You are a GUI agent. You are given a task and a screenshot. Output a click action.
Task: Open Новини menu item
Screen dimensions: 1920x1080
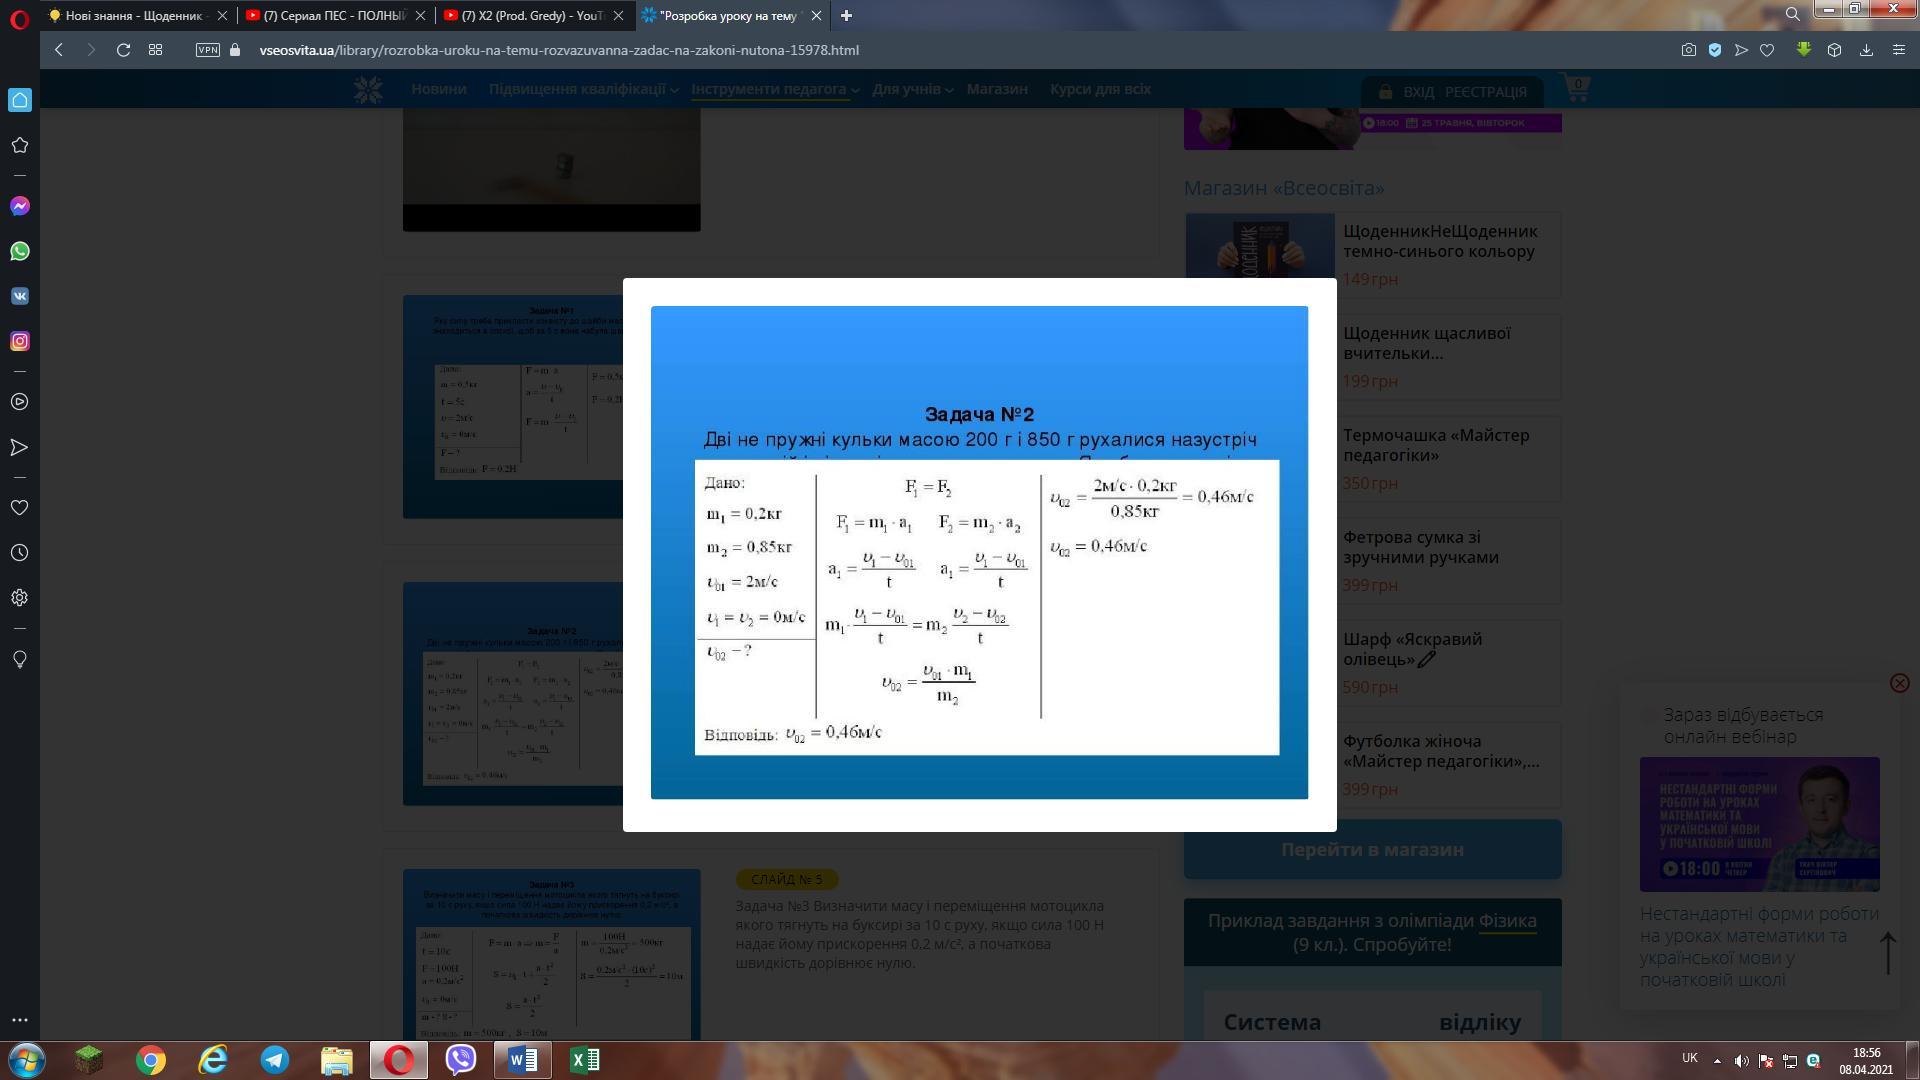[x=438, y=89]
